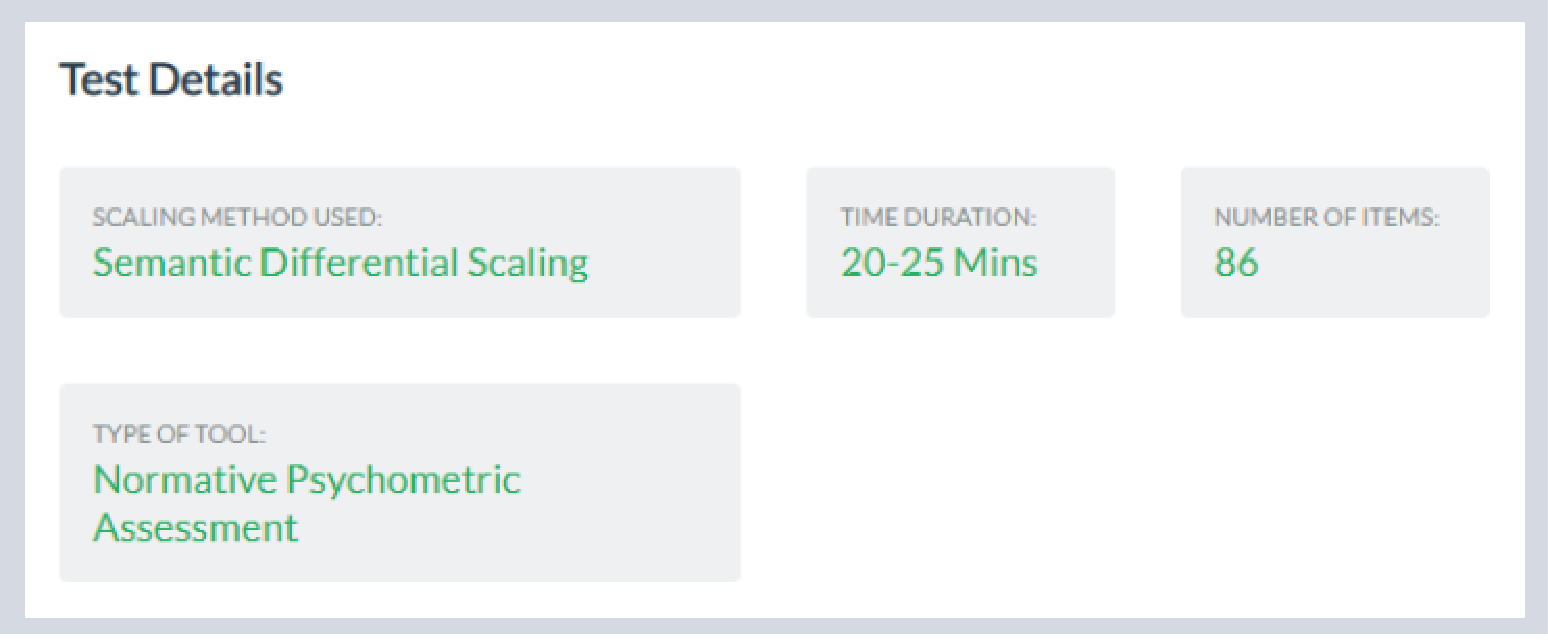Select the Number of Items card
Screen dimensions: 1548x643
pos(1335,242)
